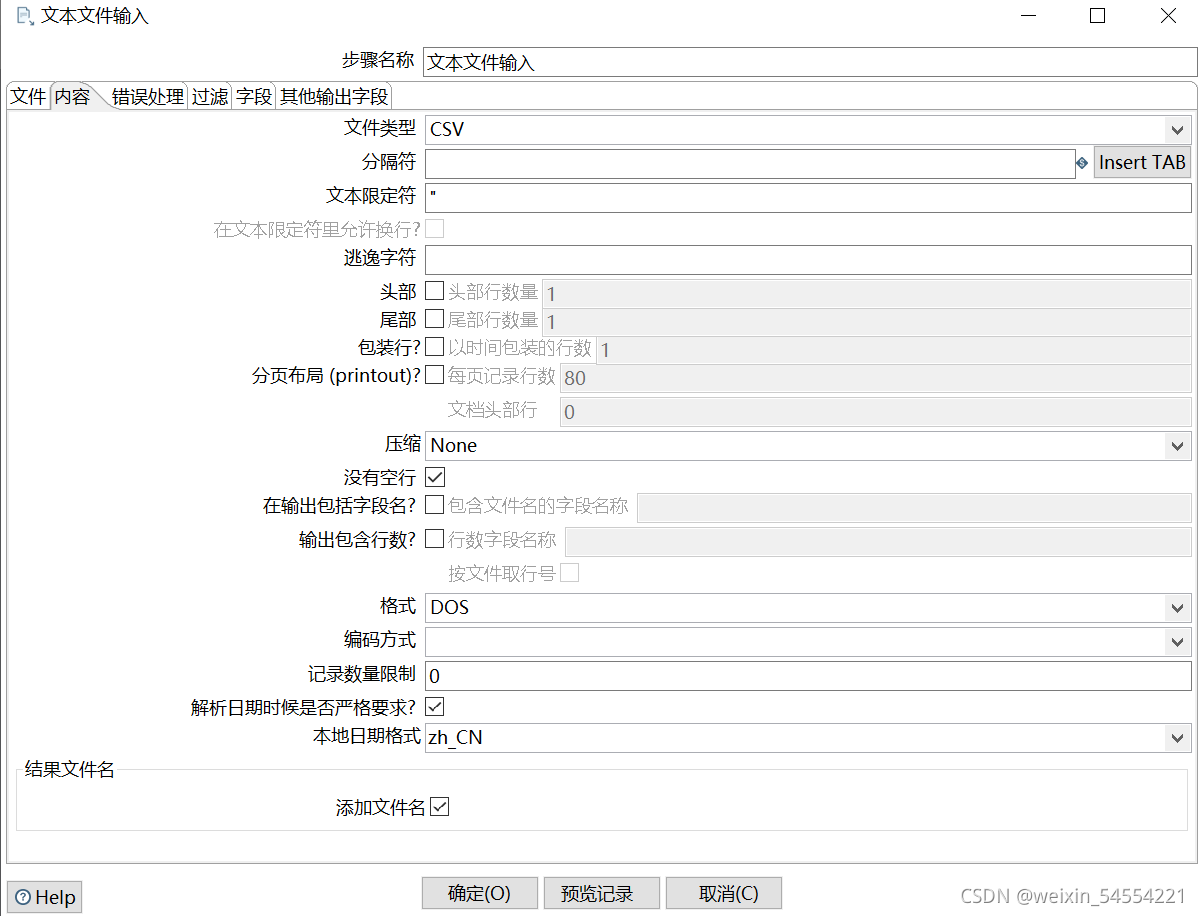
Task: Open the 字段 tab
Action: [x=254, y=96]
